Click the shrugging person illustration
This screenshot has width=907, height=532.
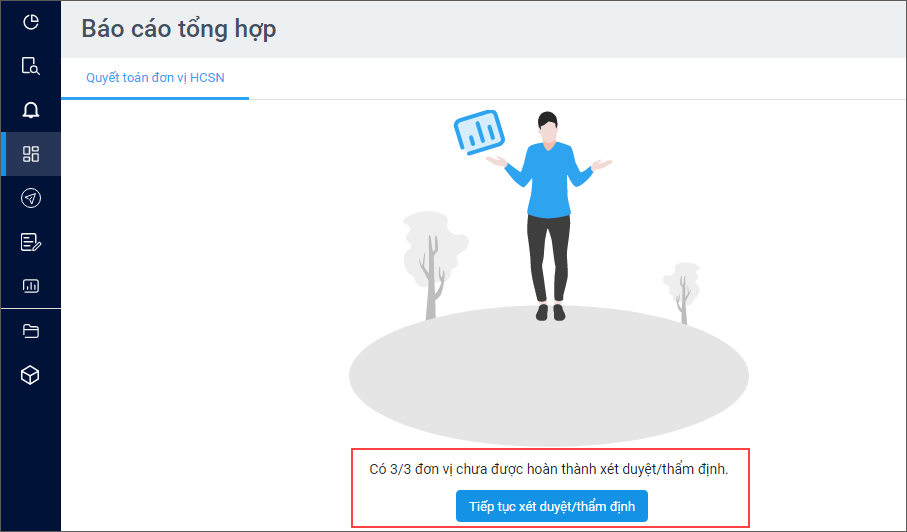548,216
